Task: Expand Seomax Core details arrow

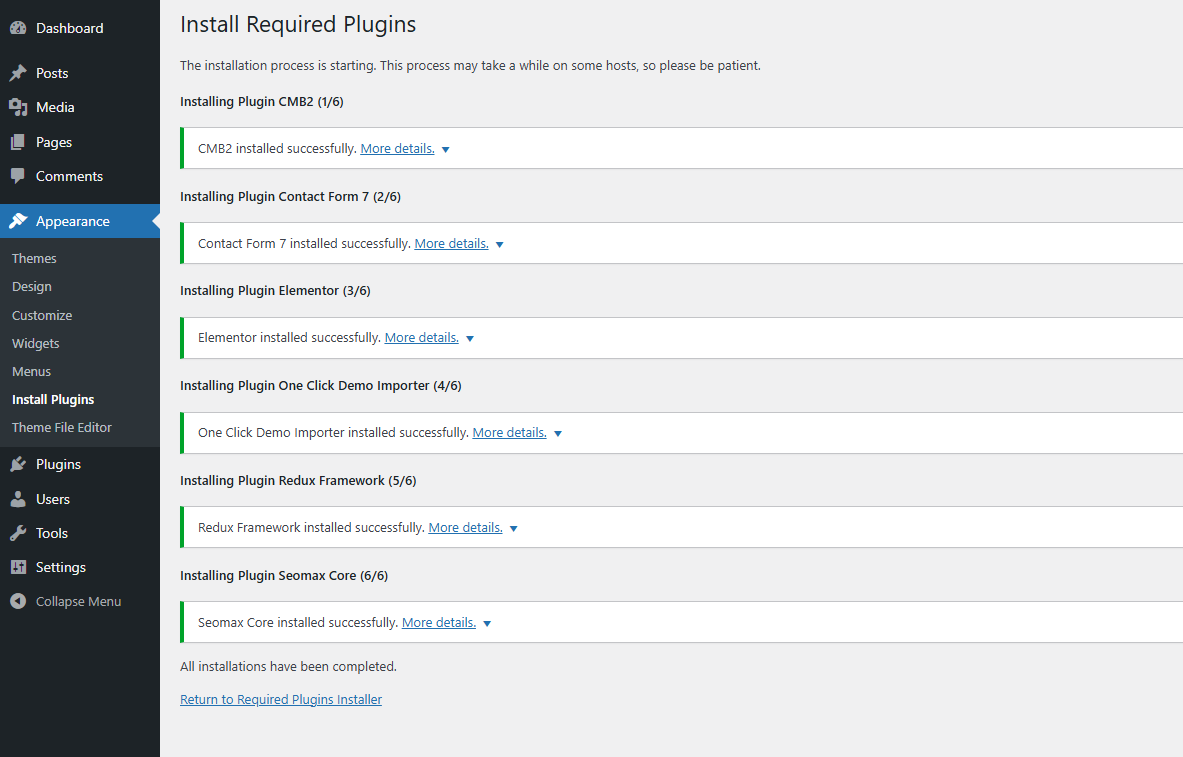Action: pyautogui.click(x=487, y=623)
